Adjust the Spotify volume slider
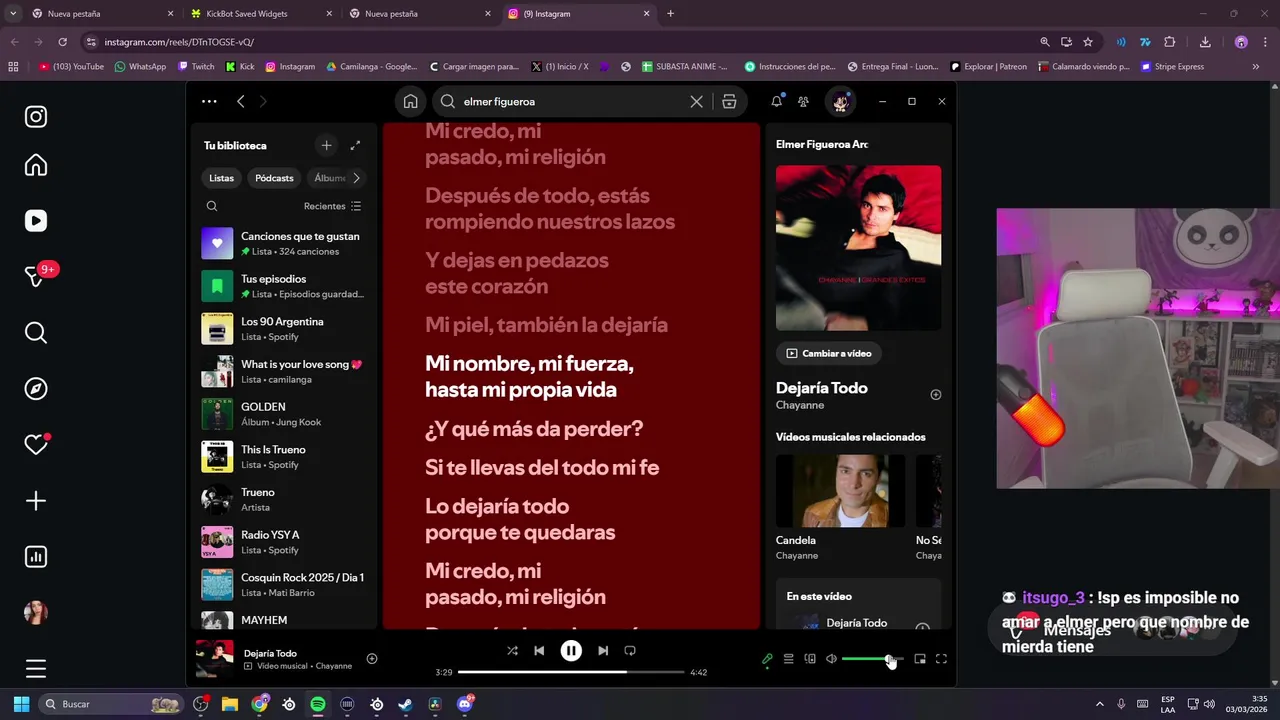This screenshot has height=720, width=1280. [872, 659]
